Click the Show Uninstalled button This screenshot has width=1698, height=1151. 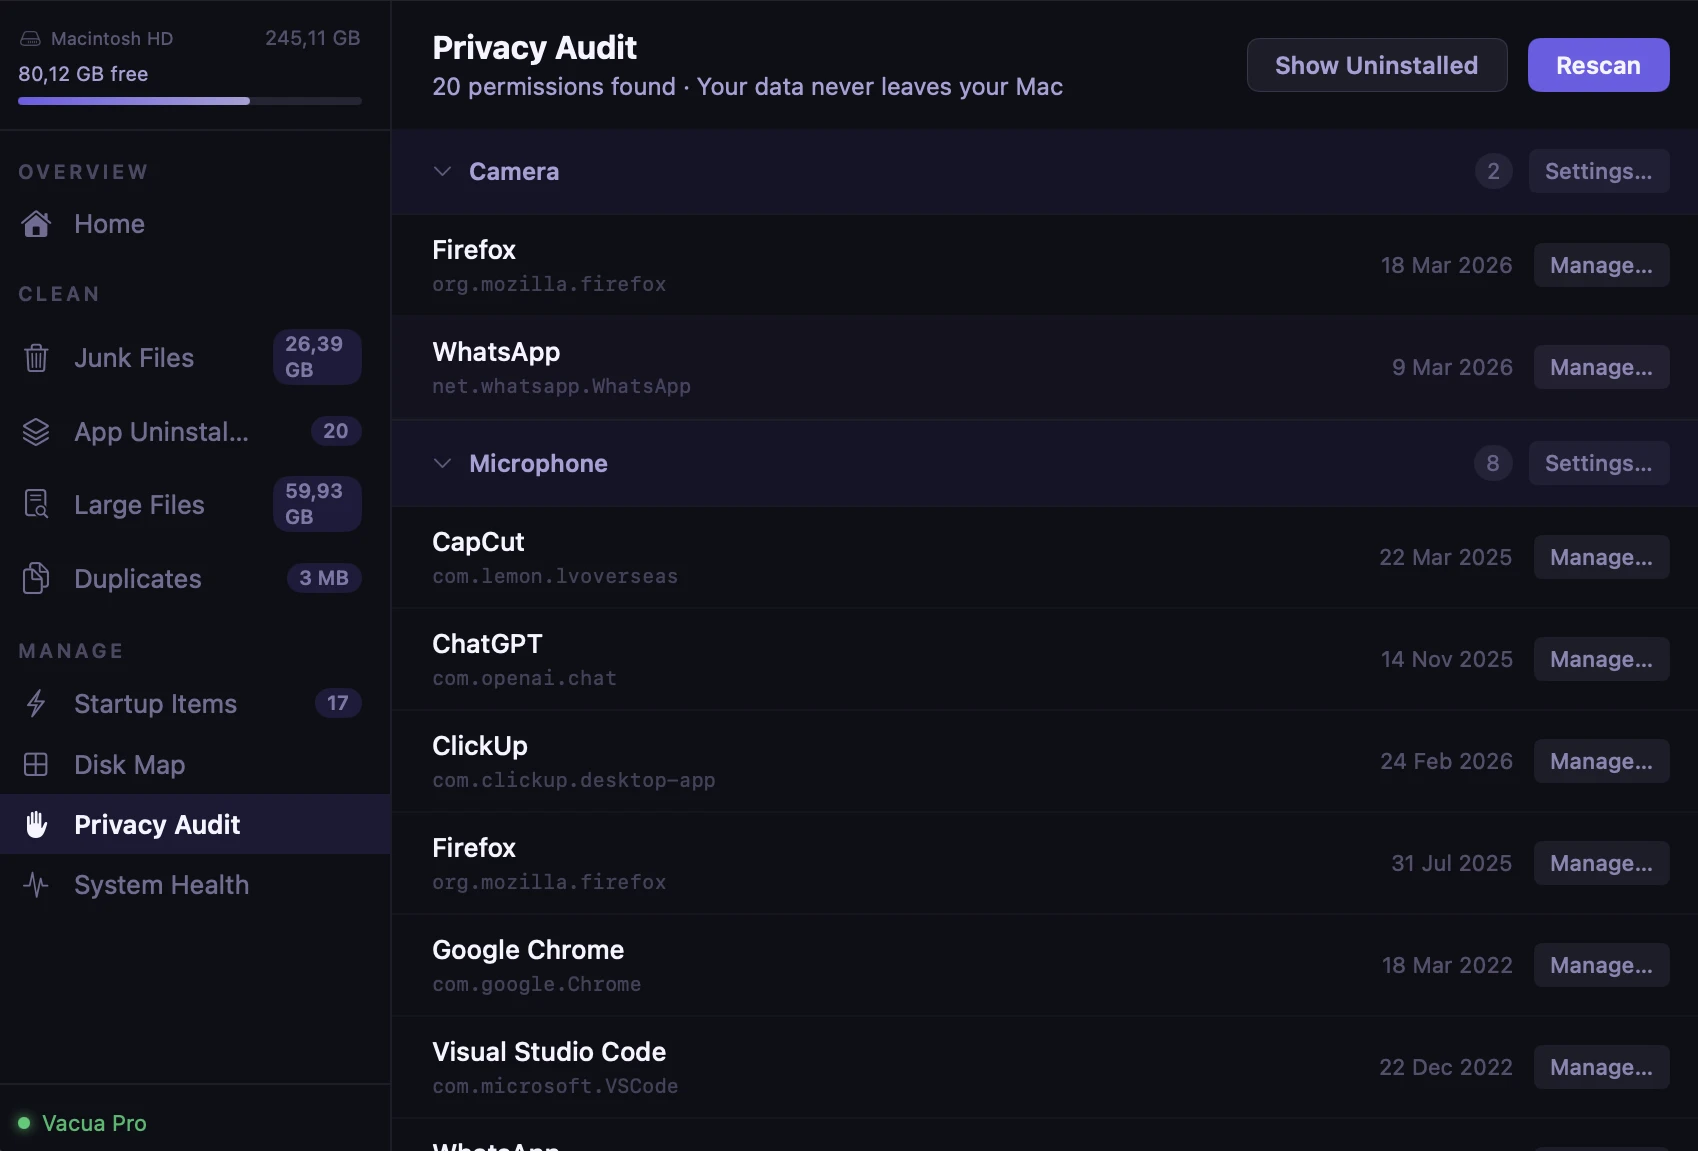(x=1377, y=65)
